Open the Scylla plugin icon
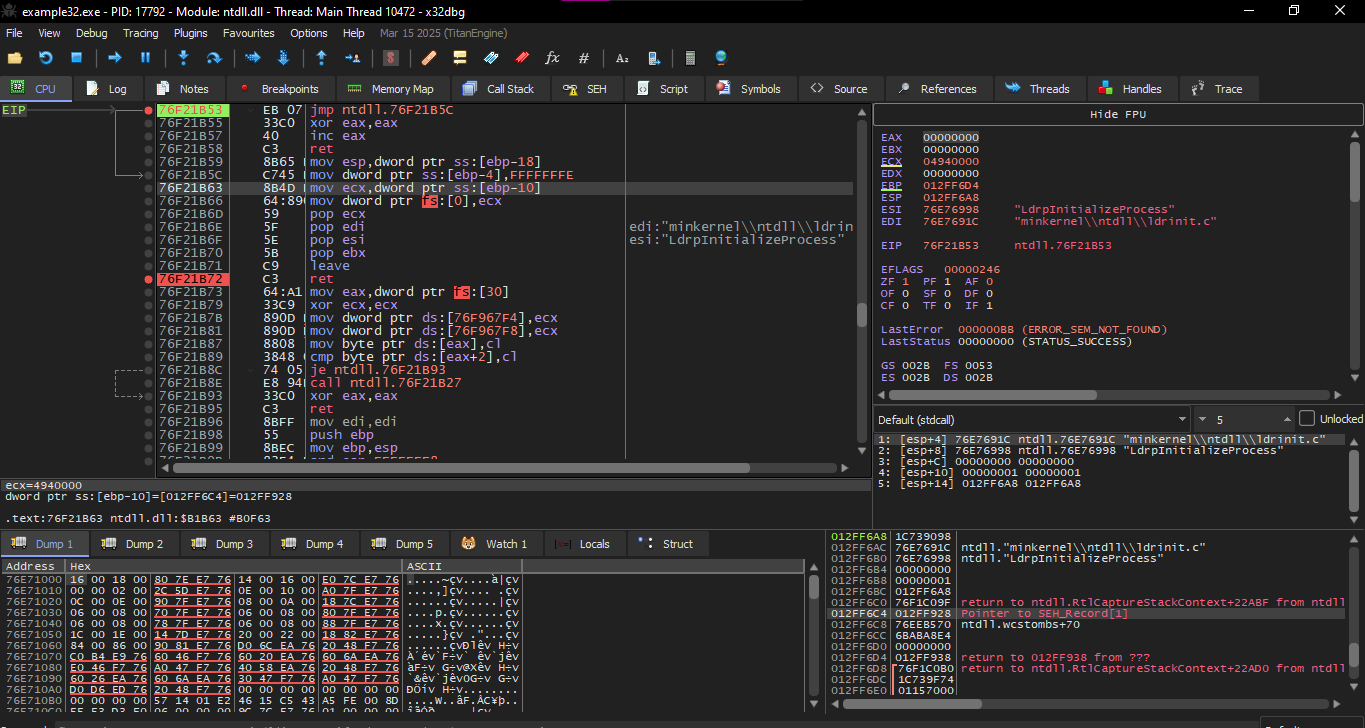This screenshot has width=1365, height=728. click(391, 58)
